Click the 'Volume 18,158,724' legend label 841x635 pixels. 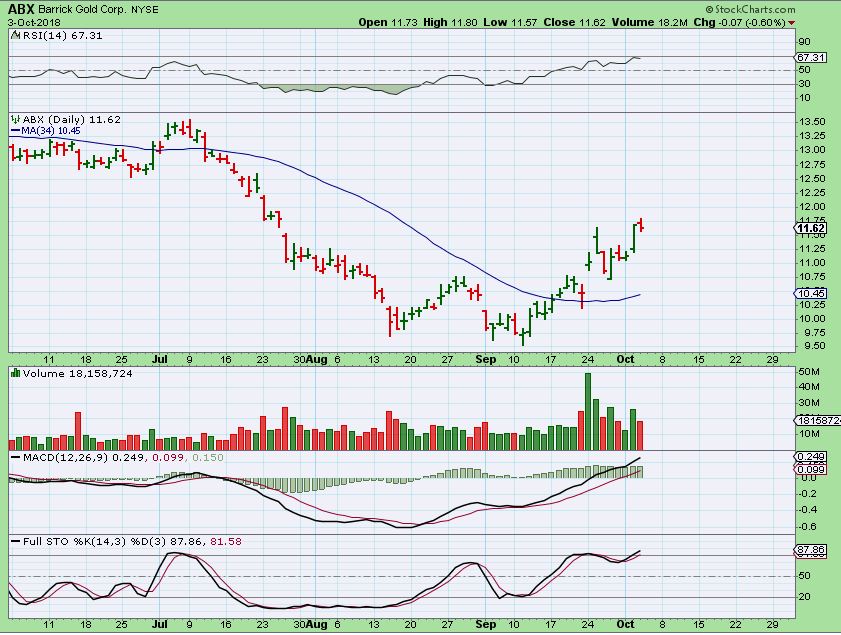78,373
